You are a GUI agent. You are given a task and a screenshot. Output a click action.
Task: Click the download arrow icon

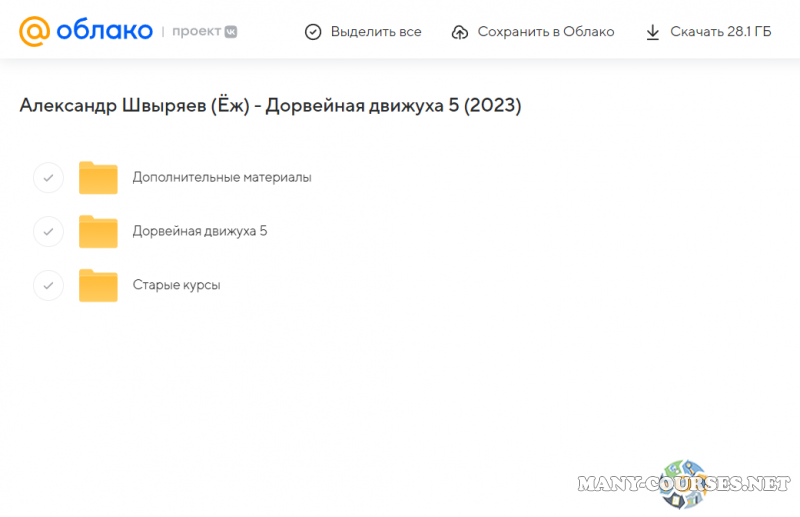[653, 32]
